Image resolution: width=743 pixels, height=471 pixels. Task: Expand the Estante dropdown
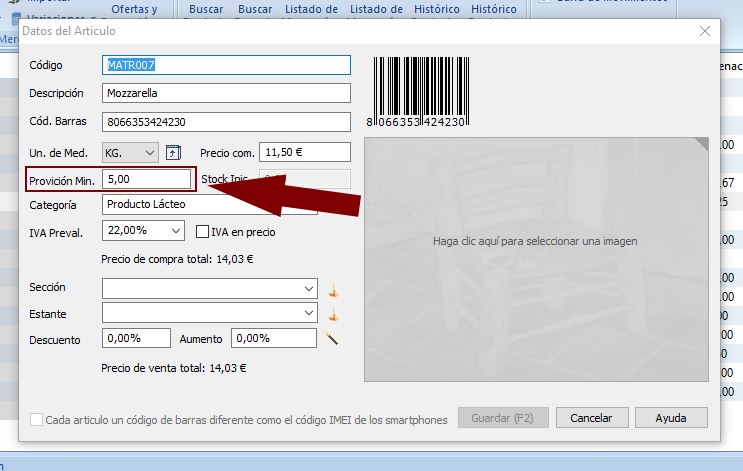point(309,313)
